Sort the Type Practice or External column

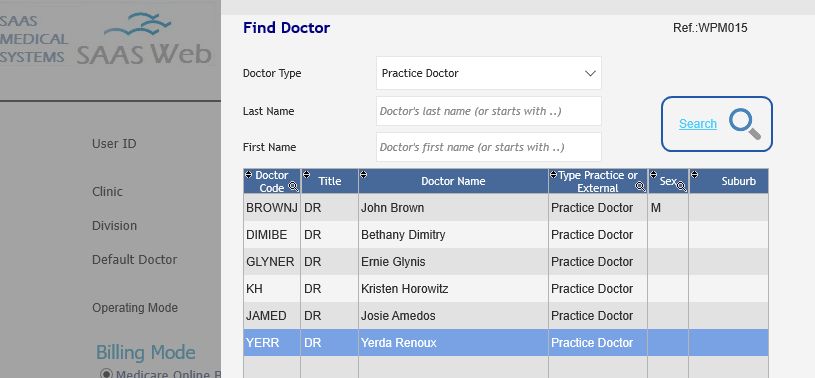point(554,175)
